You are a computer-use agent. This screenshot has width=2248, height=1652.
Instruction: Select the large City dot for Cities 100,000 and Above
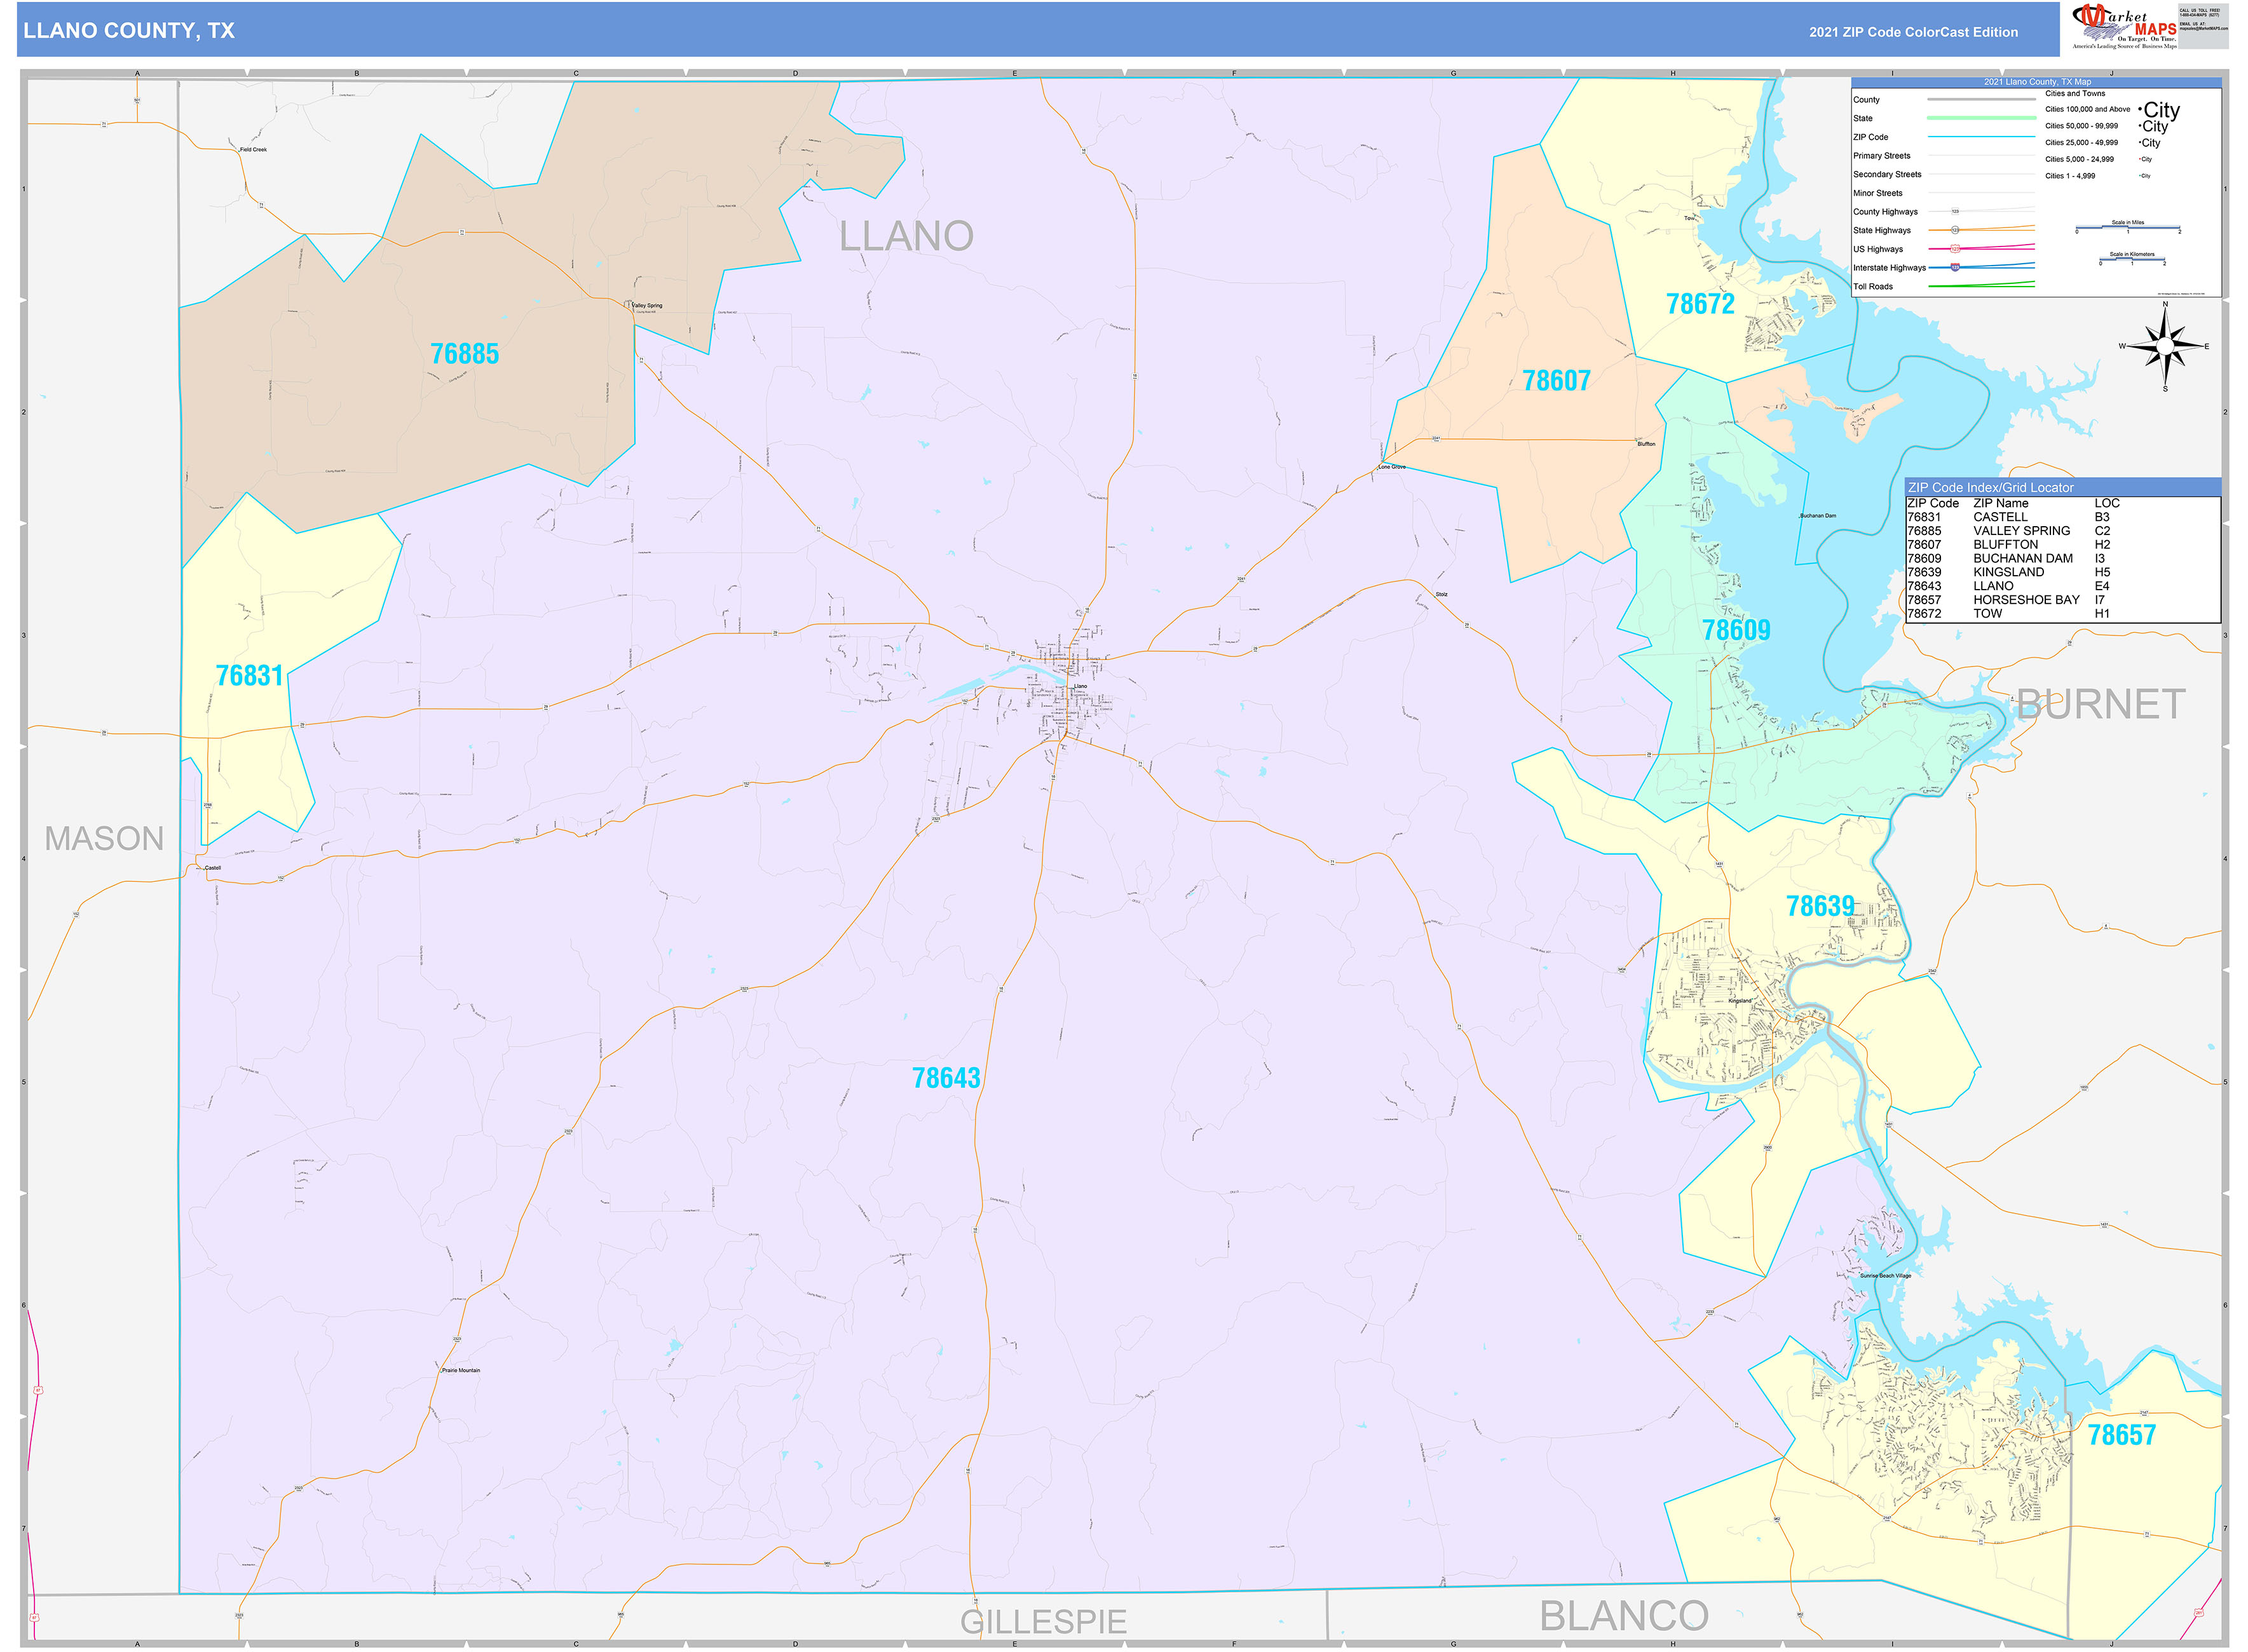coord(2140,110)
